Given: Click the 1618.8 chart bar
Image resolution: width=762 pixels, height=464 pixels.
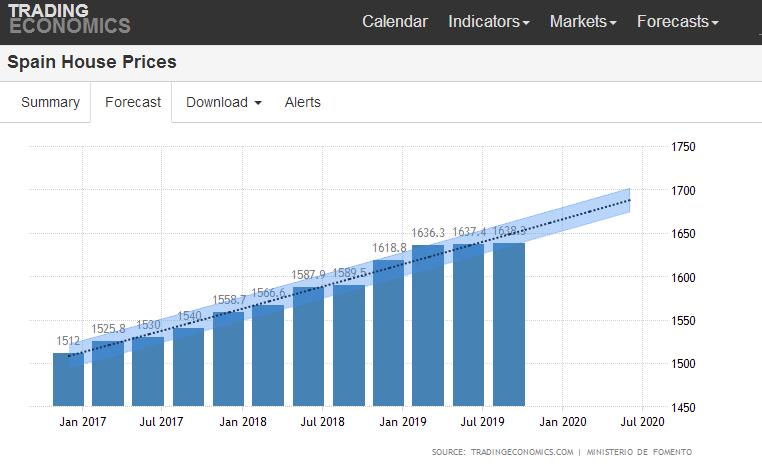Looking at the screenshot, I should pyautogui.click(x=388, y=333).
